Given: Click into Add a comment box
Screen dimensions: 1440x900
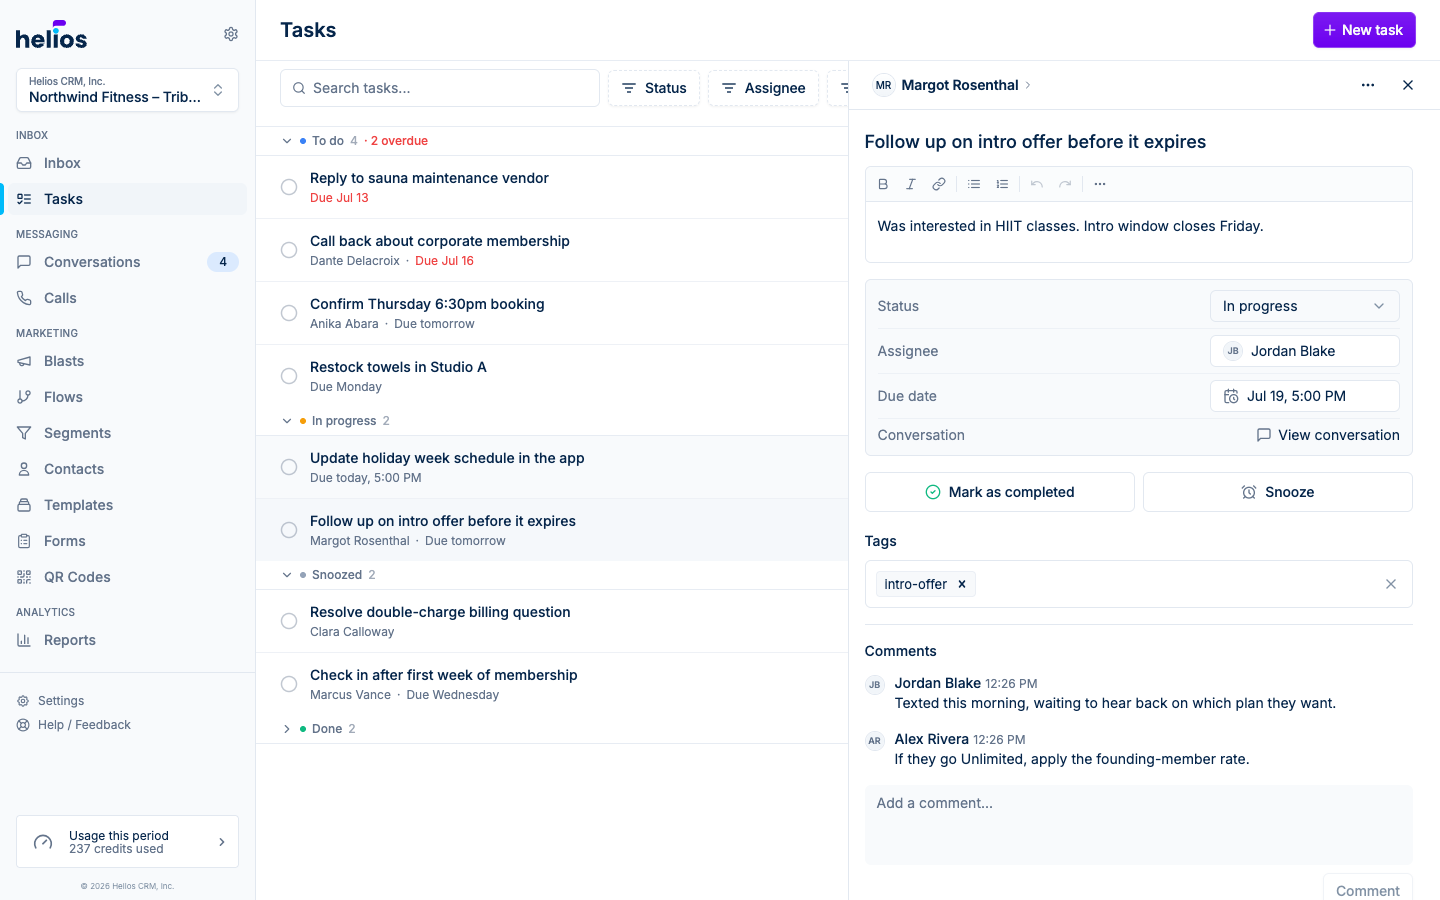Looking at the screenshot, I should (x=1139, y=825).
